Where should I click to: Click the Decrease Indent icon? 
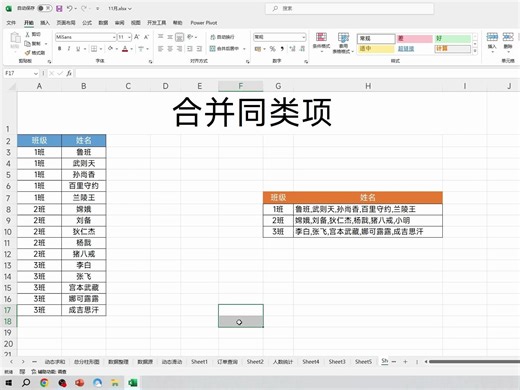(x=190, y=49)
